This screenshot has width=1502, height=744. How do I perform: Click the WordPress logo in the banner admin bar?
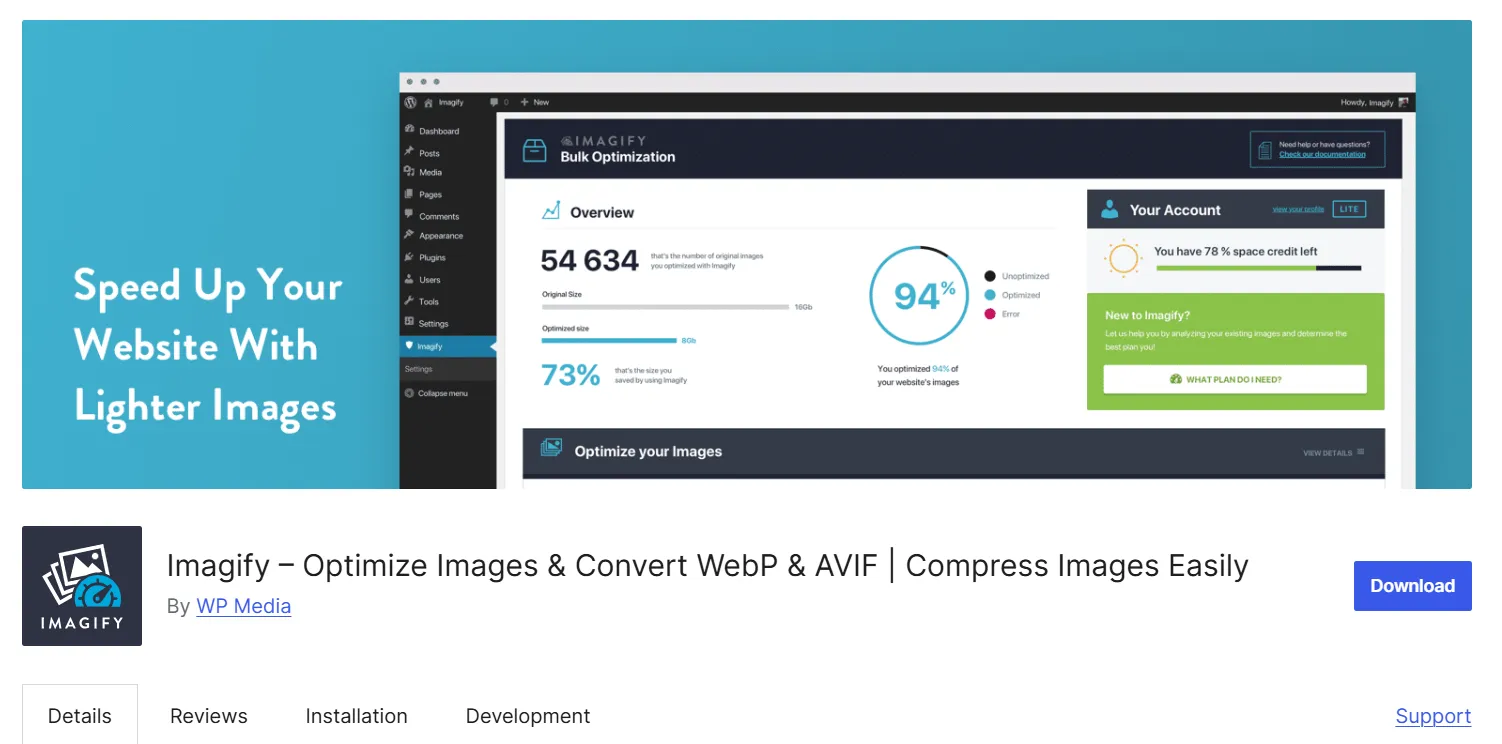[410, 102]
